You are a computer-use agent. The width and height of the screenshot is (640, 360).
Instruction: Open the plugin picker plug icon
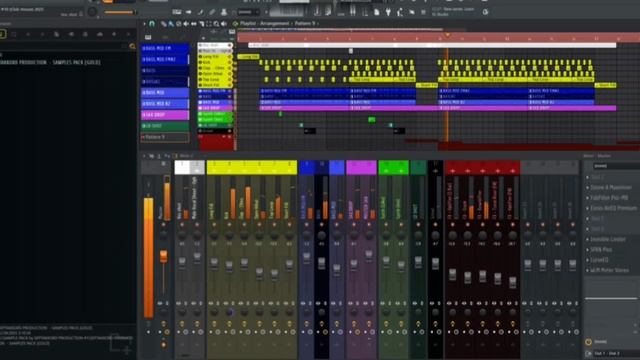click(x=388, y=12)
